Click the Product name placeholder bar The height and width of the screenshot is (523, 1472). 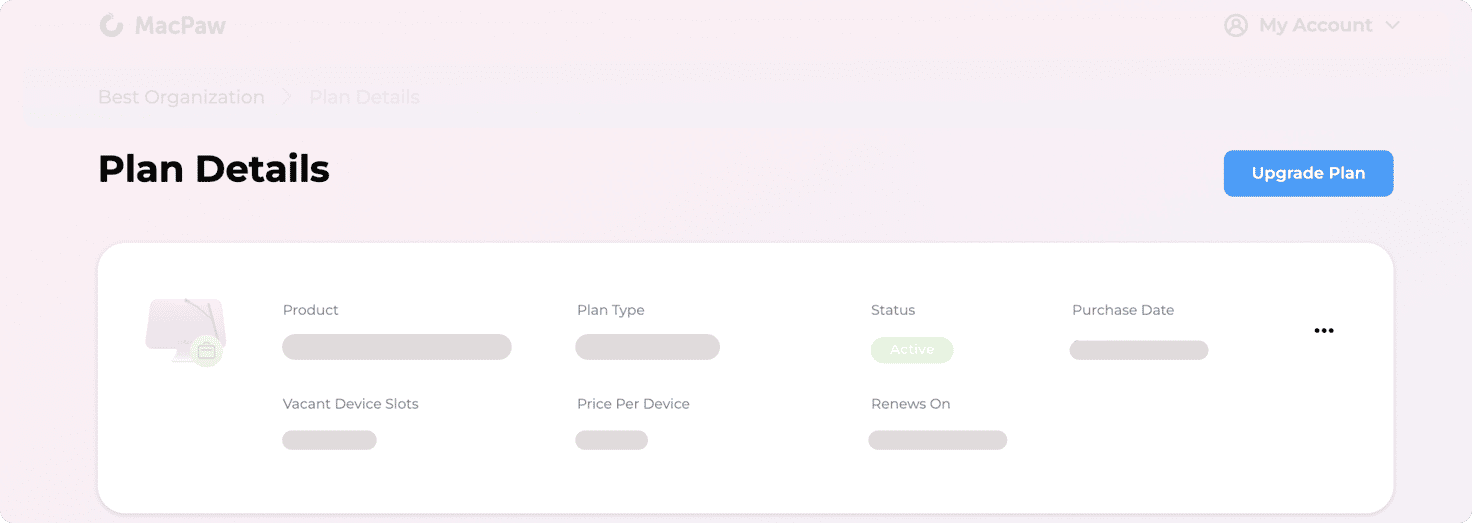(x=397, y=347)
